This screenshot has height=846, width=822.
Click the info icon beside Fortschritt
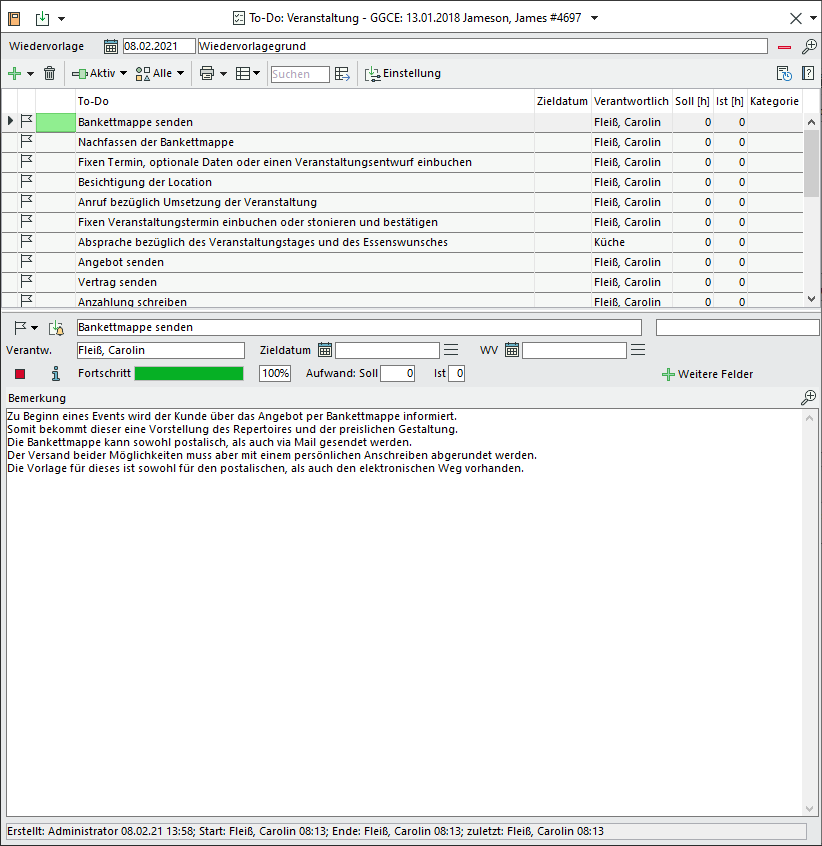(x=56, y=374)
